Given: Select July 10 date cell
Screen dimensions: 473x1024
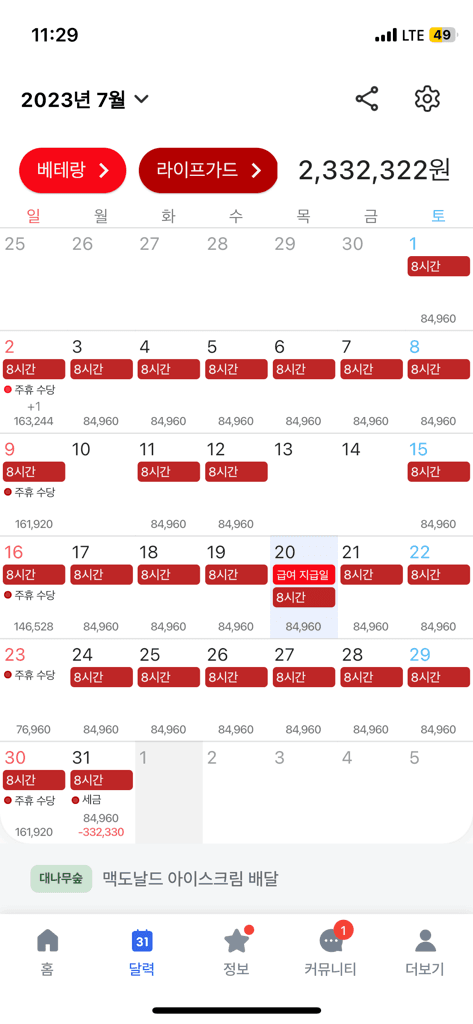Looking at the screenshot, I should pyautogui.click(x=101, y=485).
